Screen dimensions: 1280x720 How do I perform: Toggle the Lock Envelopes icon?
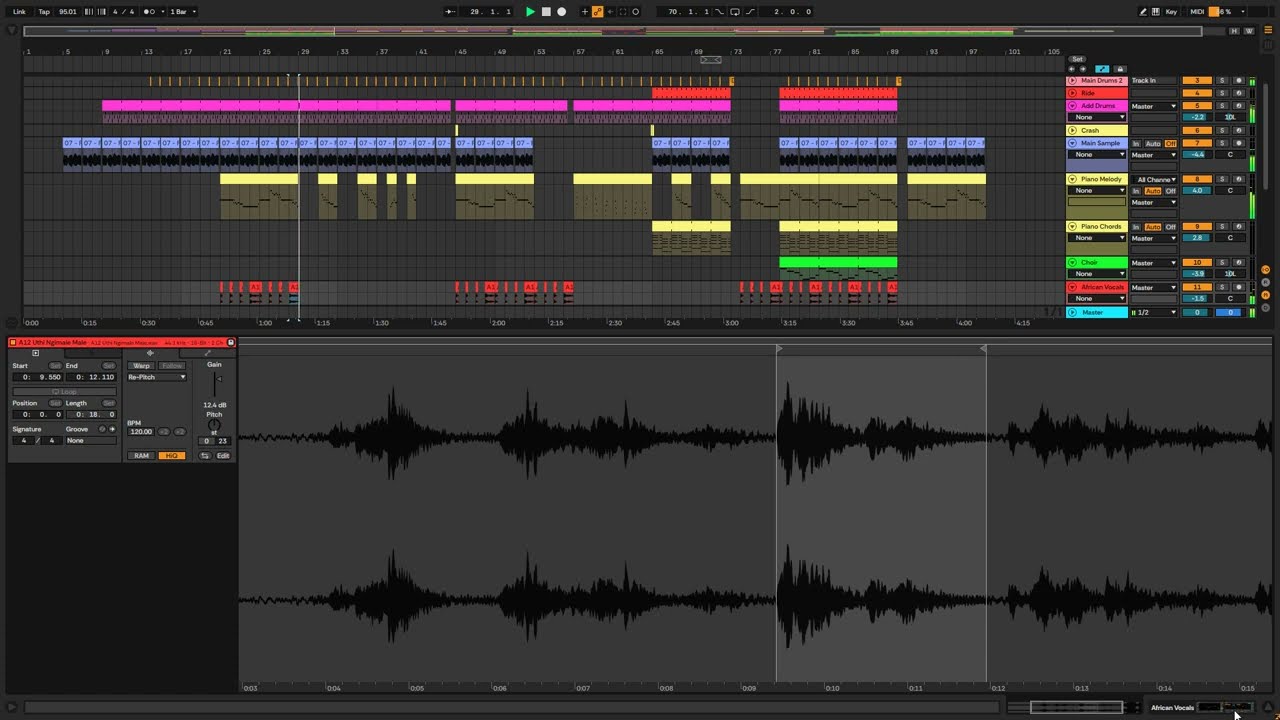click(x=1120, y=69)
